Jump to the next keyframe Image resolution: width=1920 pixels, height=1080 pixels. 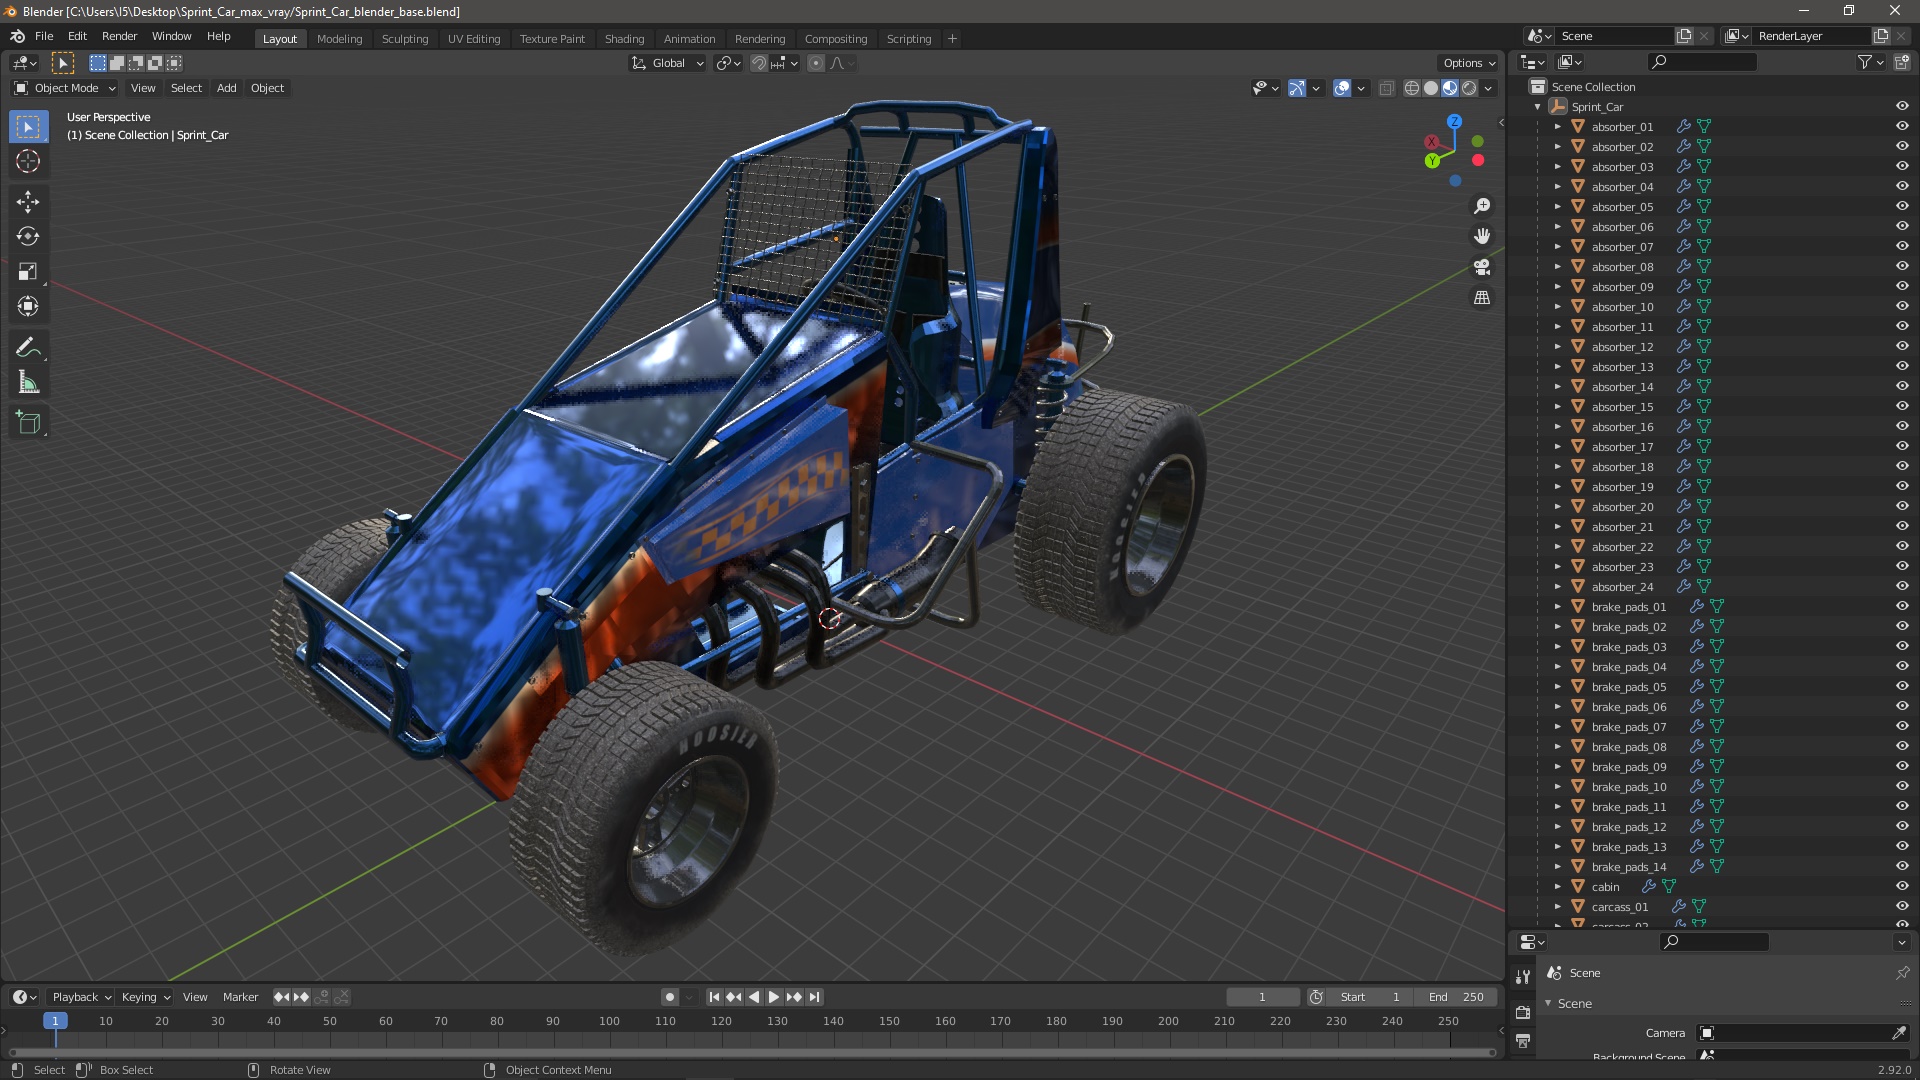794,997
